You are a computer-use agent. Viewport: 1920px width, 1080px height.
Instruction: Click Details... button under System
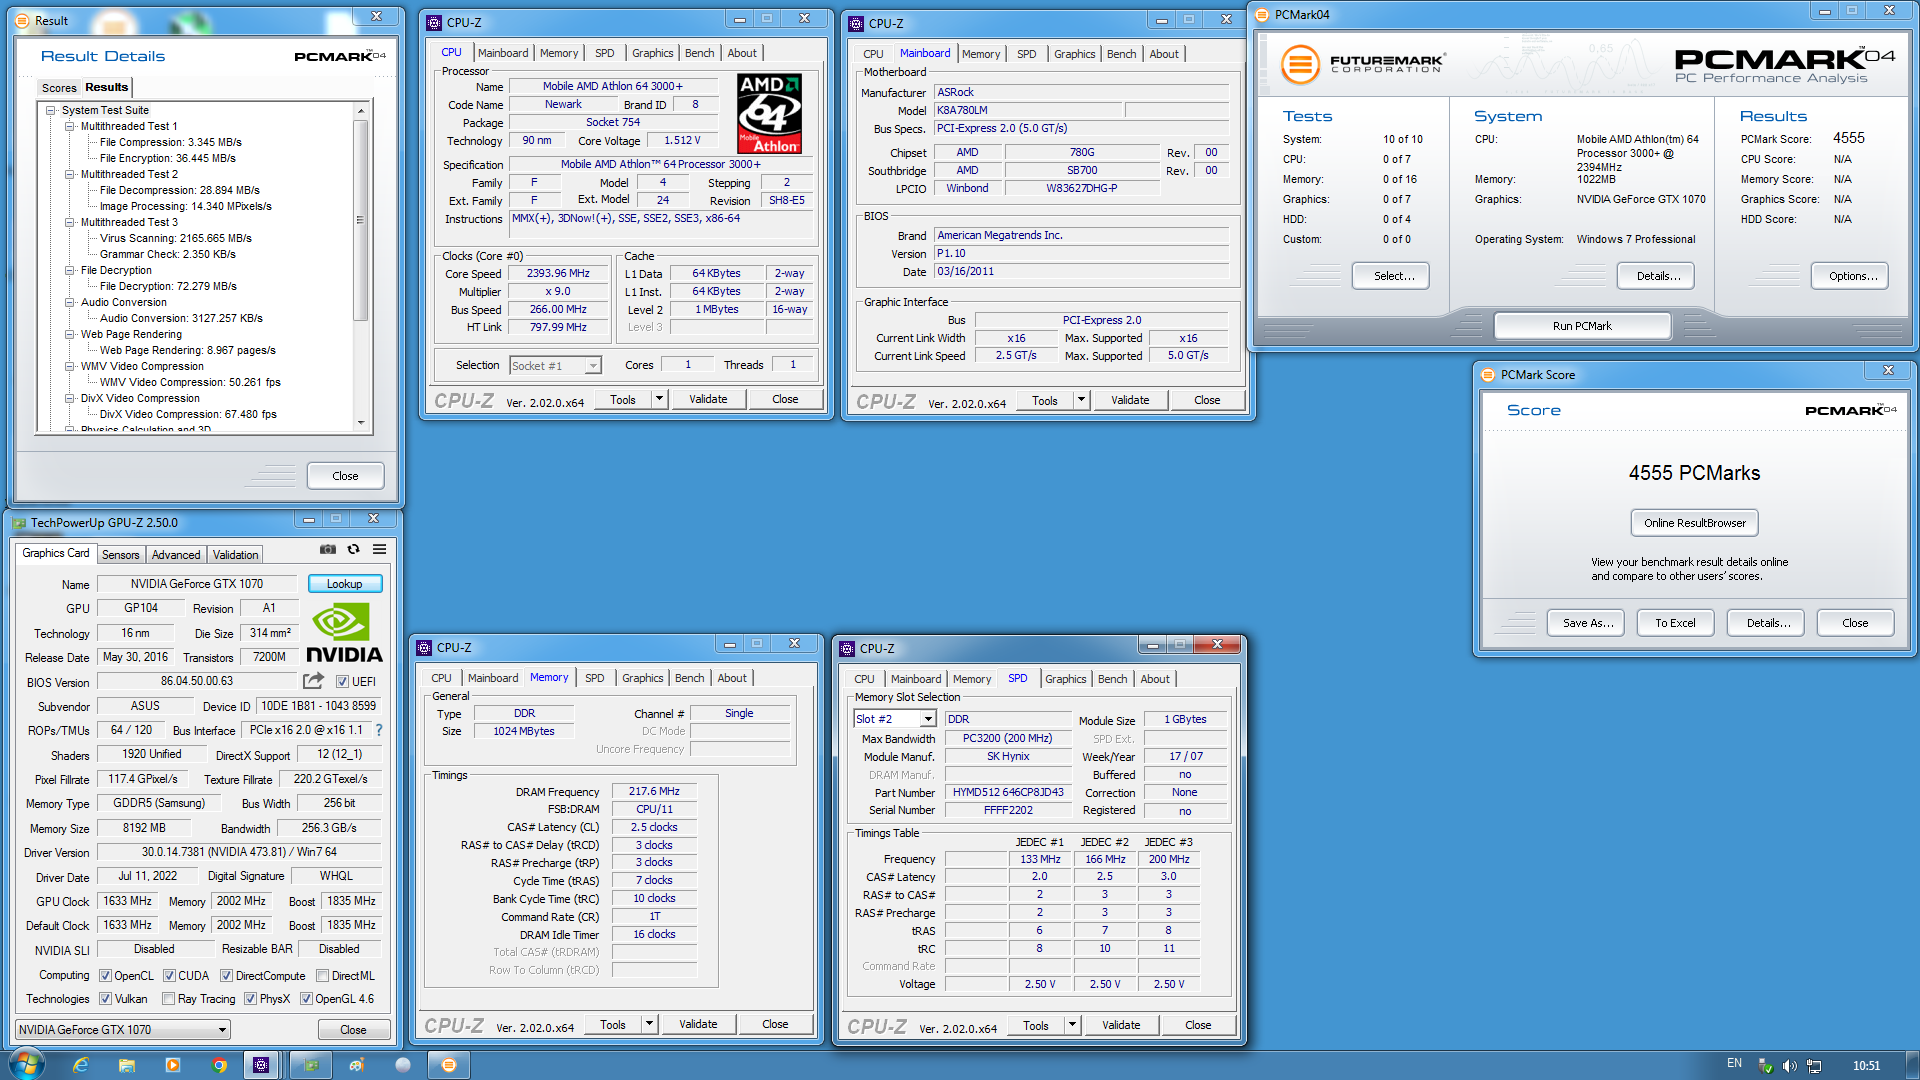tap(1656, 276)
